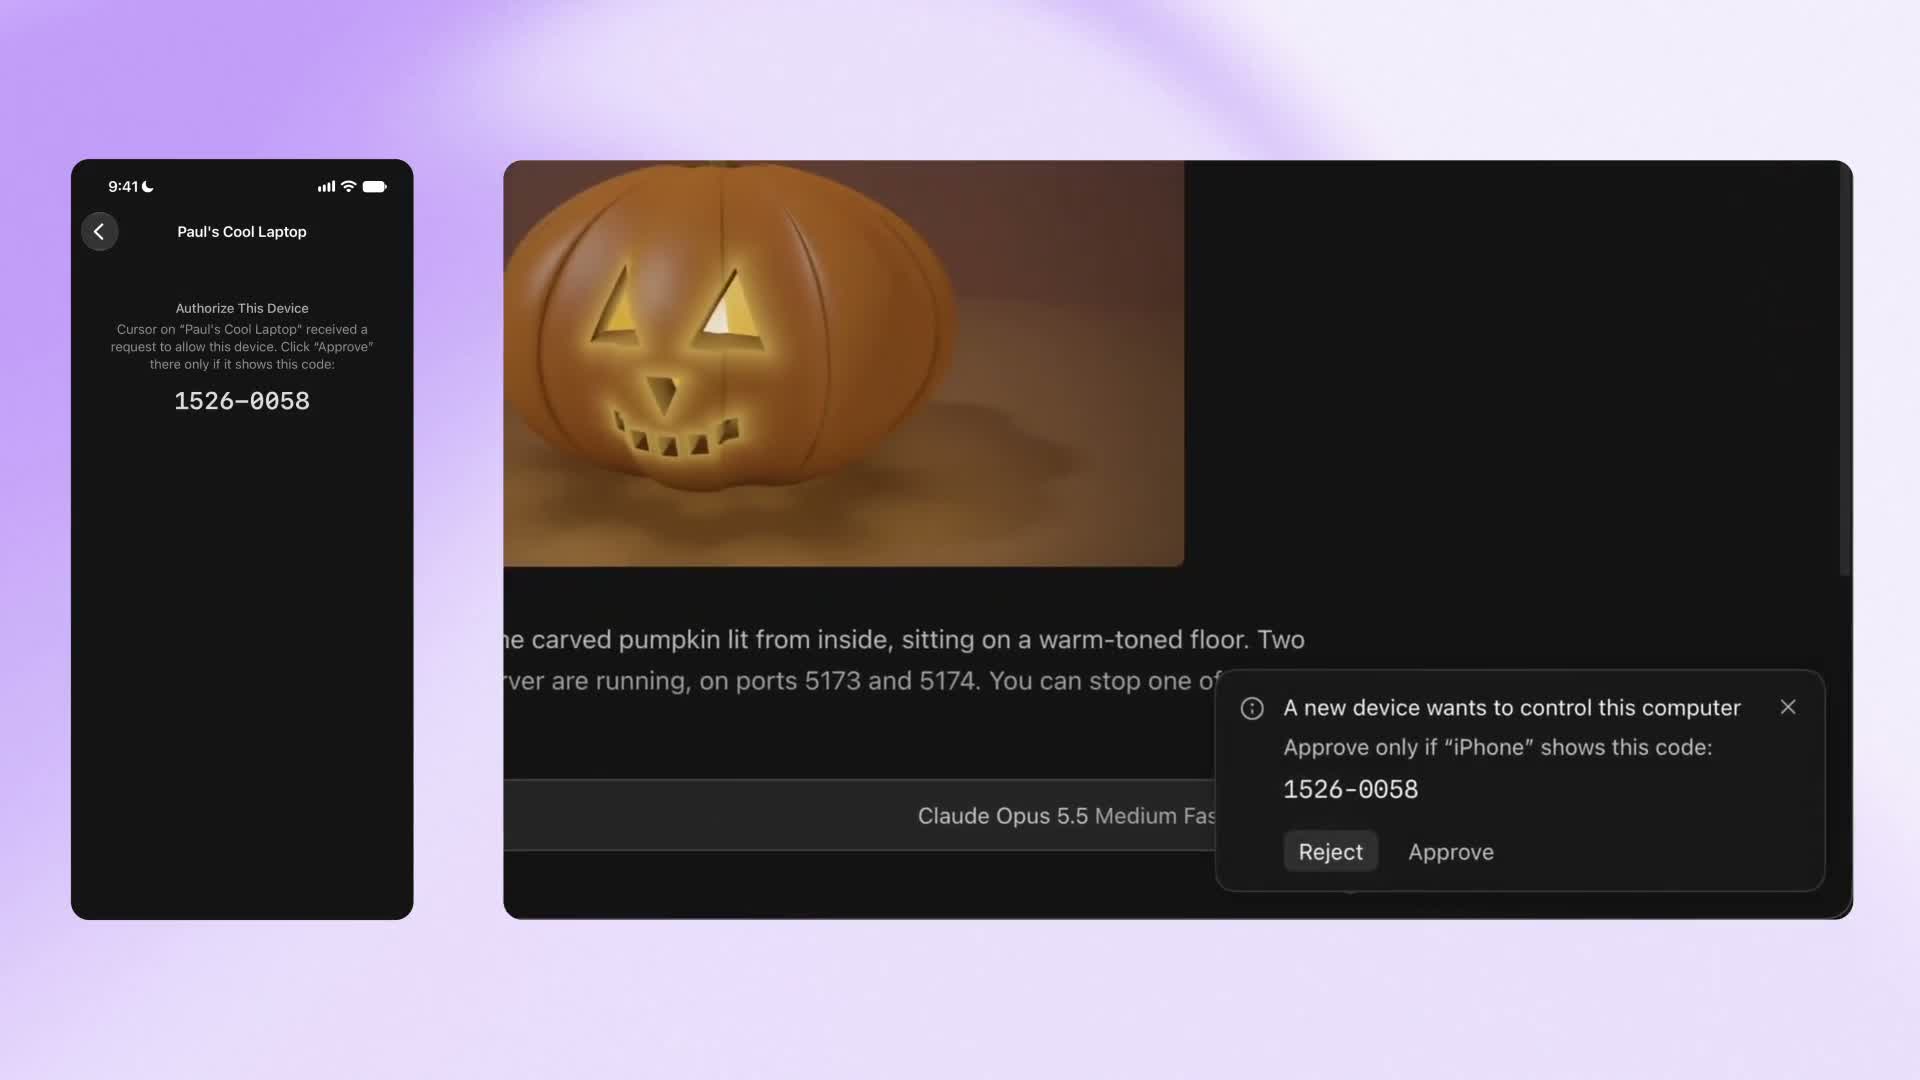Click the 'Approve only if iPhone shows' line
Image resolution: width=1920 pixels, height=1080 pixels.
pos(1498,748)
